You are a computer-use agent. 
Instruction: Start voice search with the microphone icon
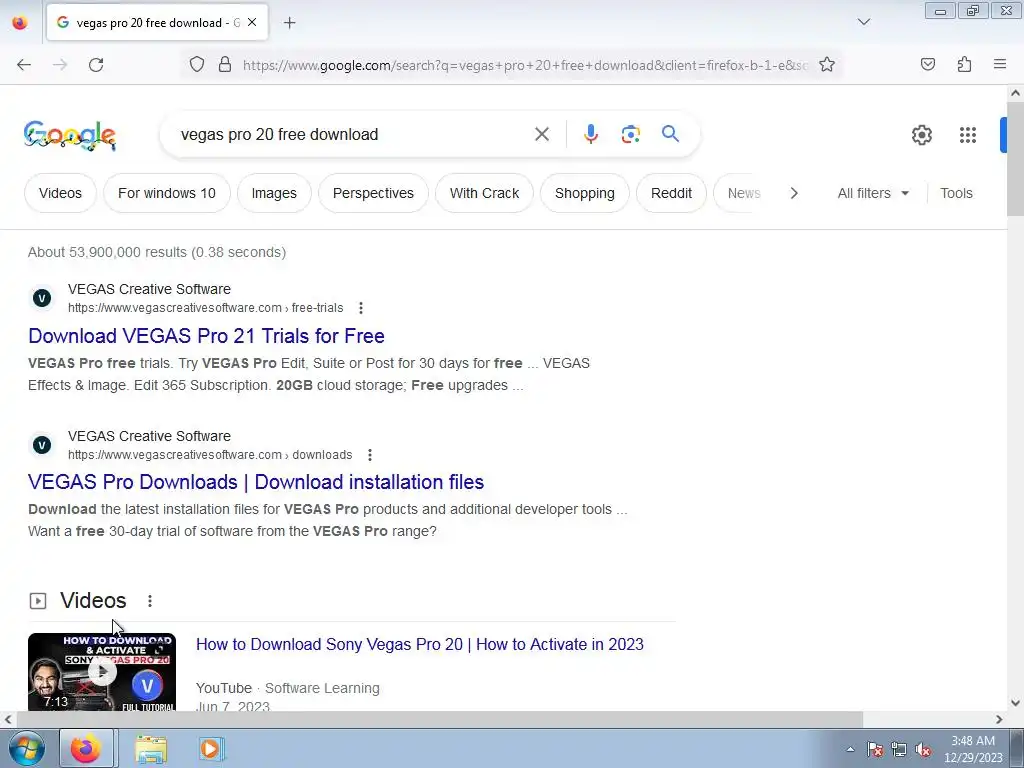(590, 135)
